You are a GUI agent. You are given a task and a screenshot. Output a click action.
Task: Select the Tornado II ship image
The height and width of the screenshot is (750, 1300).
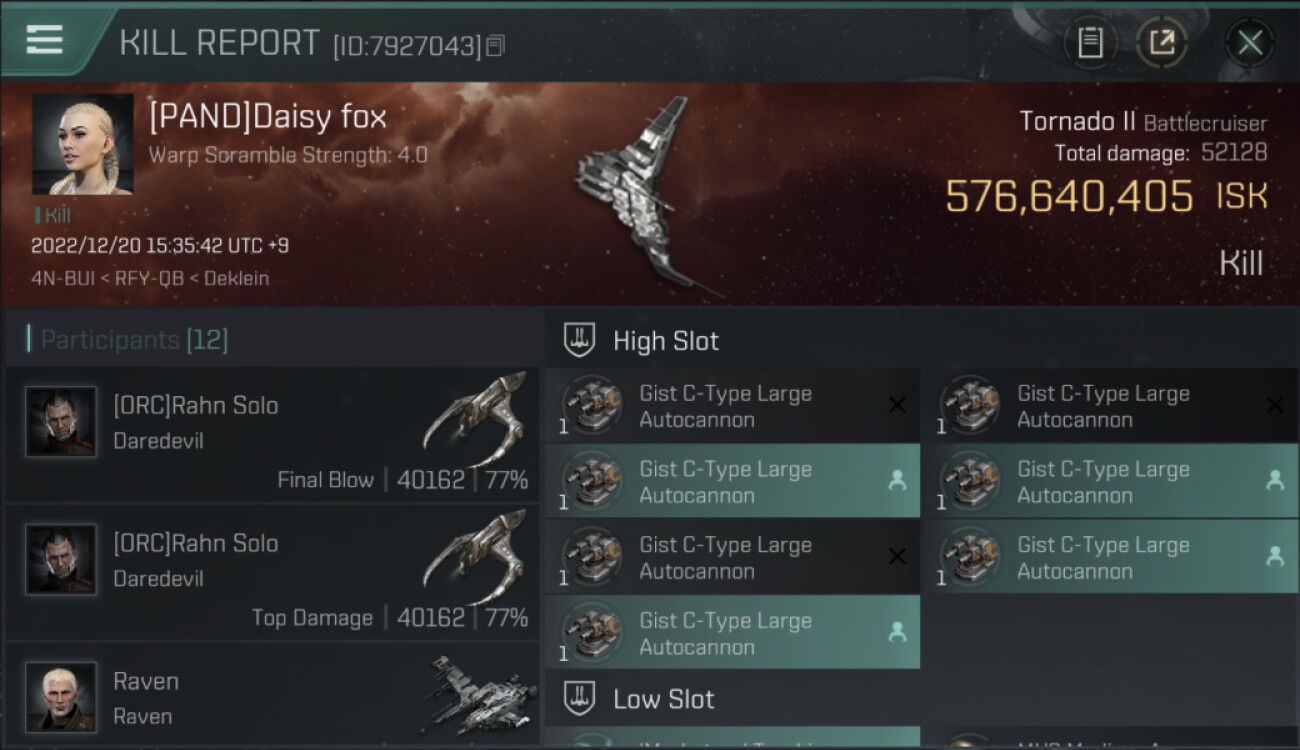(x=640, y=195)
